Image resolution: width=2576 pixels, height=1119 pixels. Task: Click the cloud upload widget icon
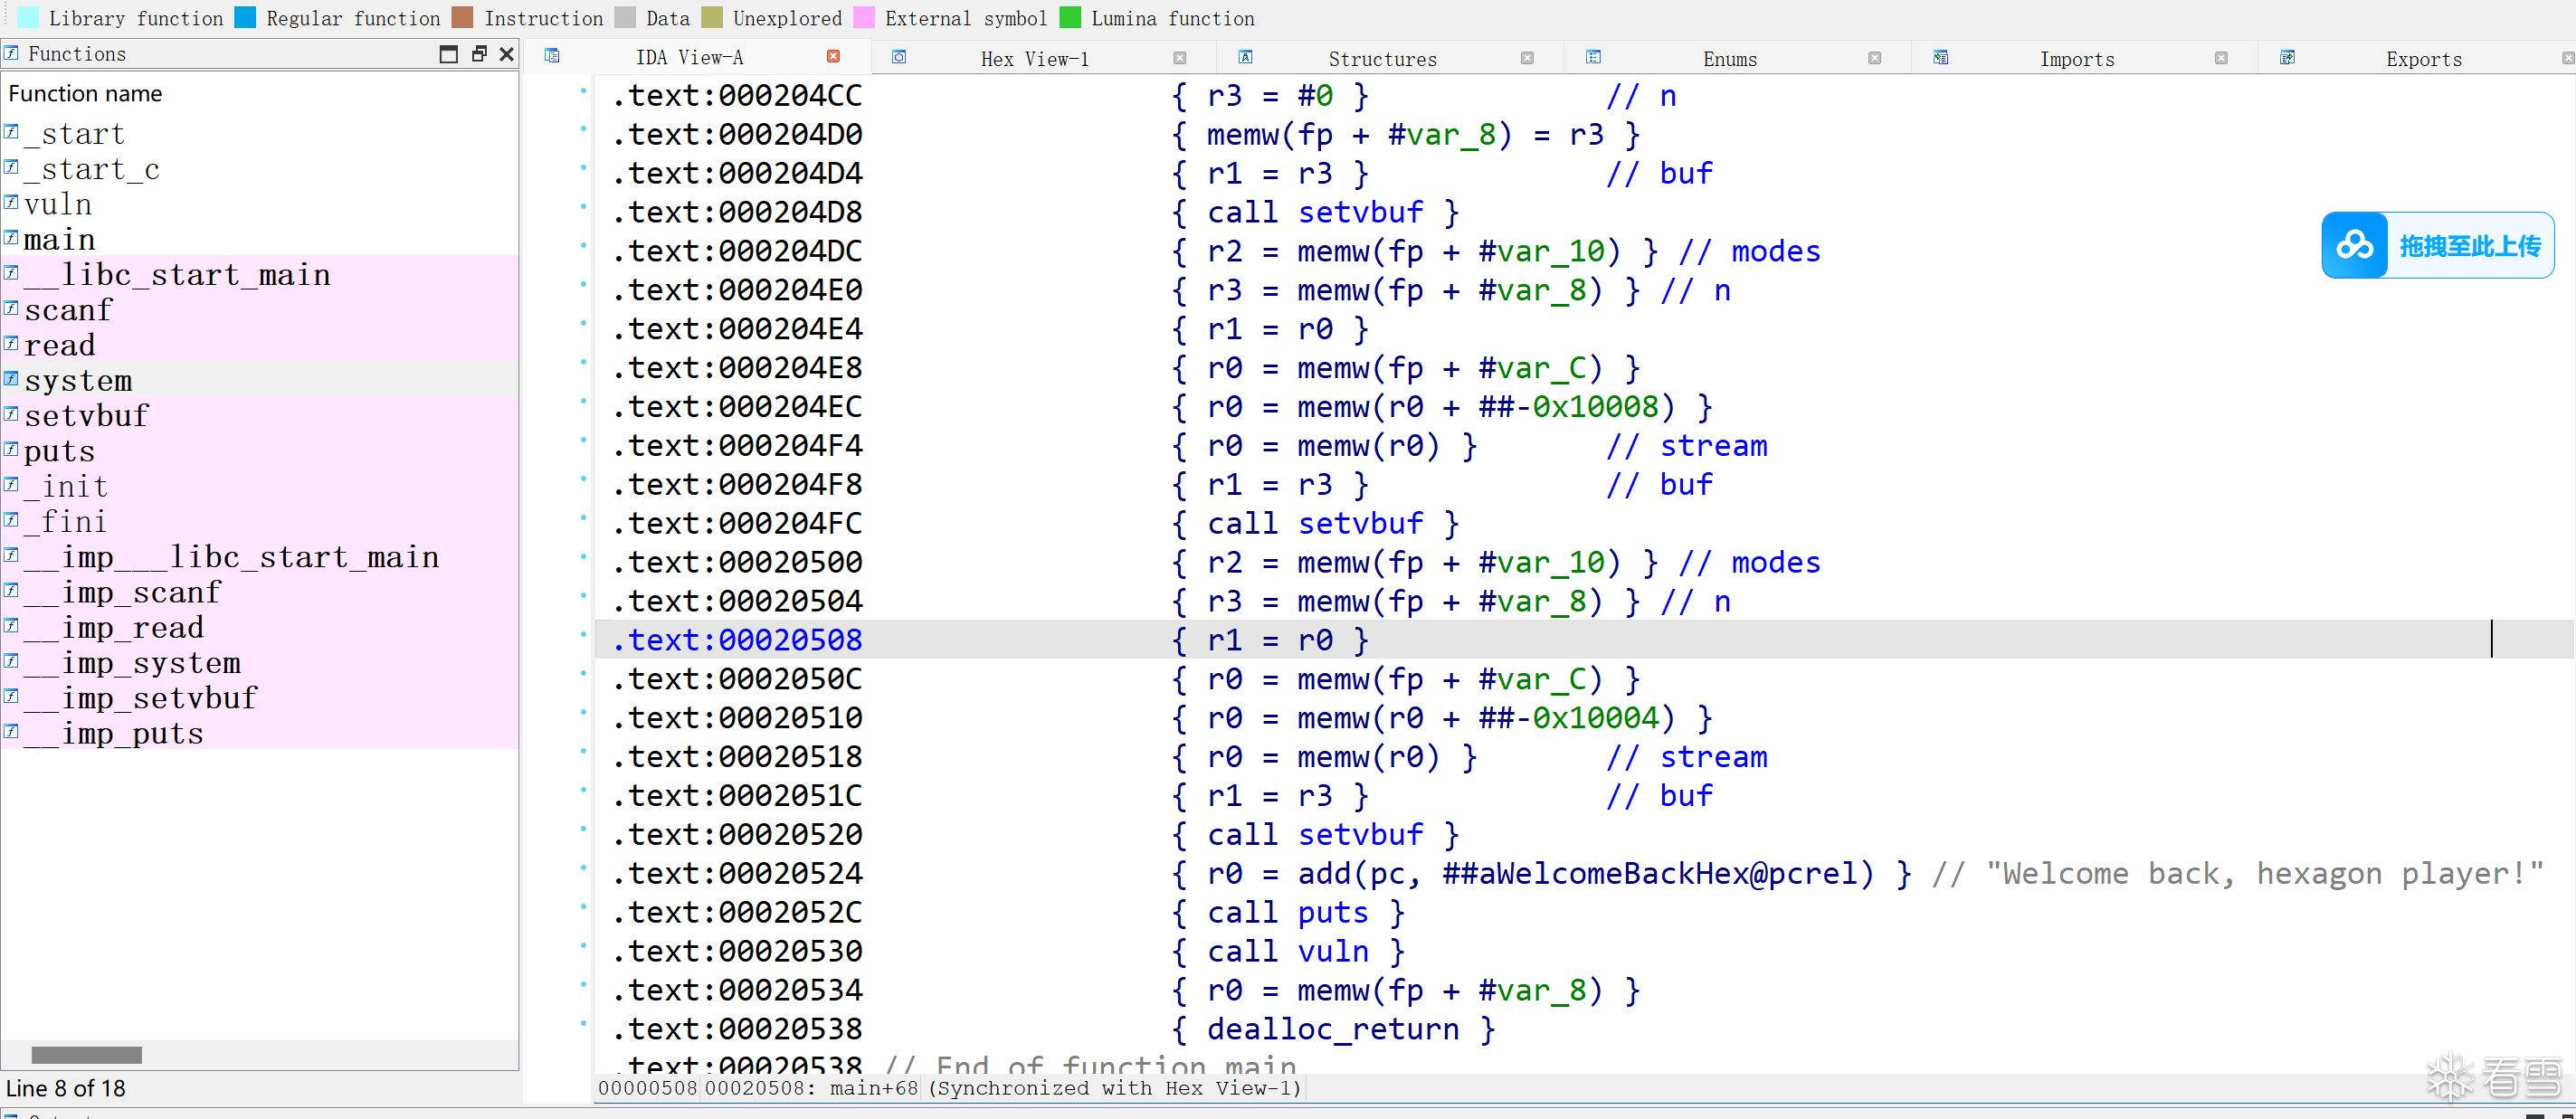(2354, 245)
